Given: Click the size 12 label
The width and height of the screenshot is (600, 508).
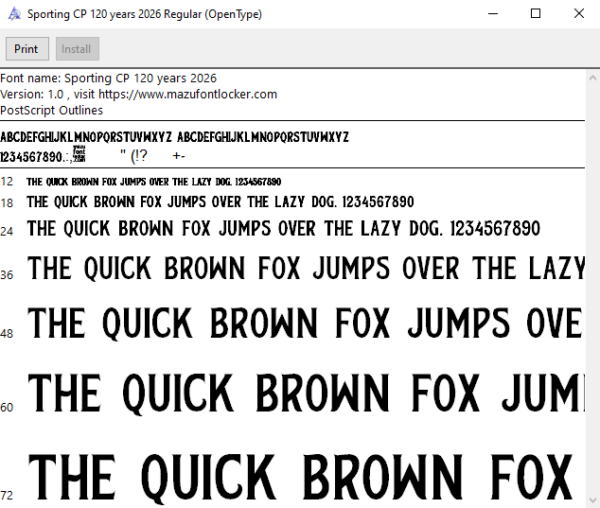Looking at the screenshot, I should tap(7, 181).
